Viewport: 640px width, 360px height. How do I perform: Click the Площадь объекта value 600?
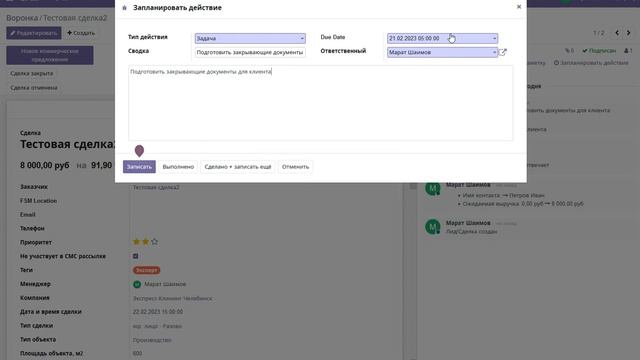(x=138, y=353)
